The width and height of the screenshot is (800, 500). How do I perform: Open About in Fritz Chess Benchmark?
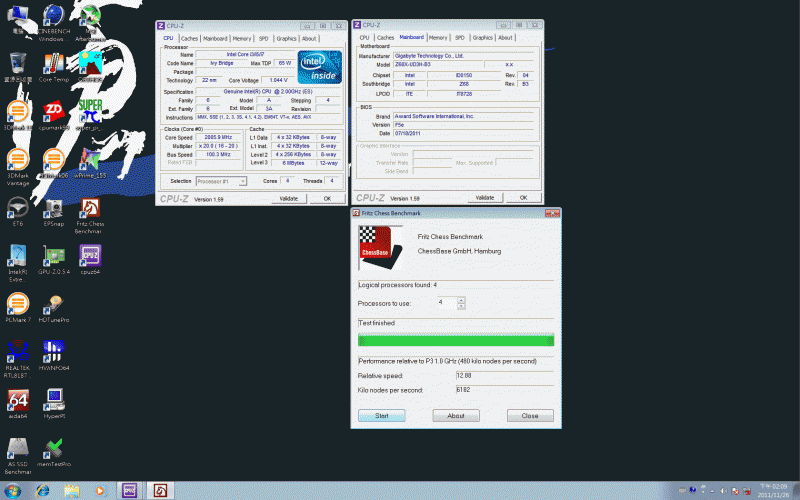(x=456, y=416)
